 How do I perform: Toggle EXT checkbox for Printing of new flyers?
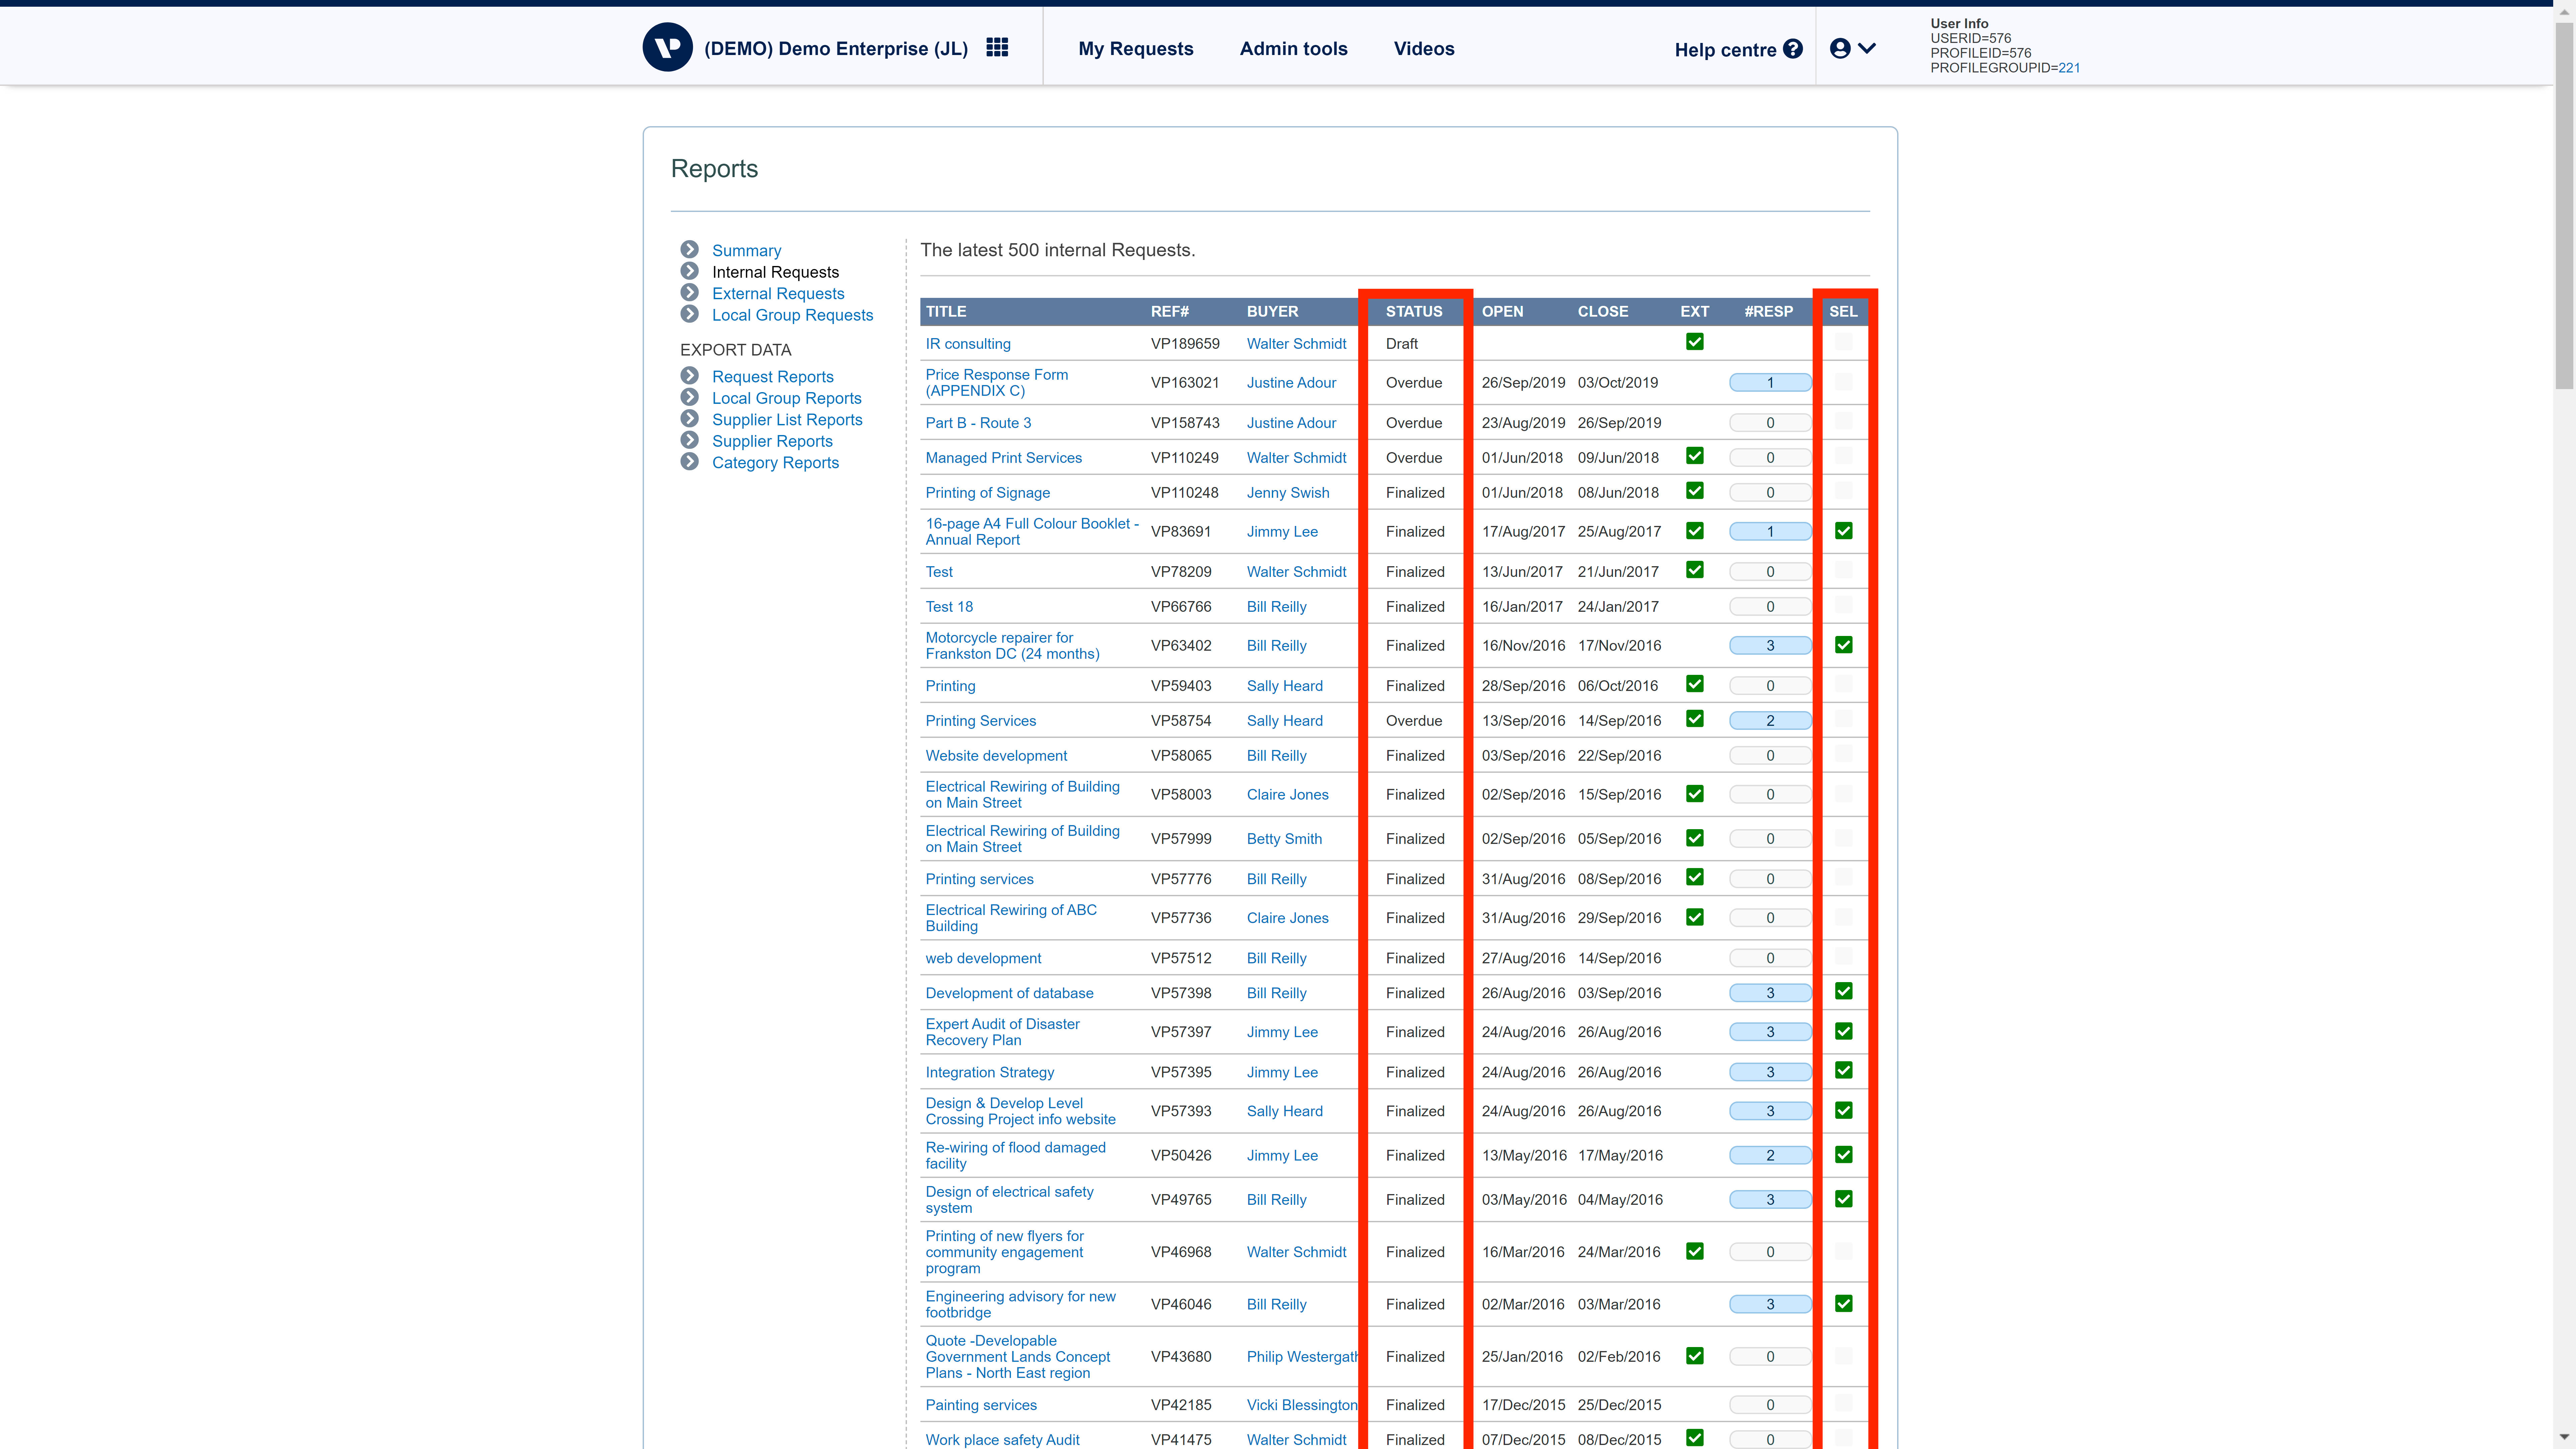click(1695, 1251)
